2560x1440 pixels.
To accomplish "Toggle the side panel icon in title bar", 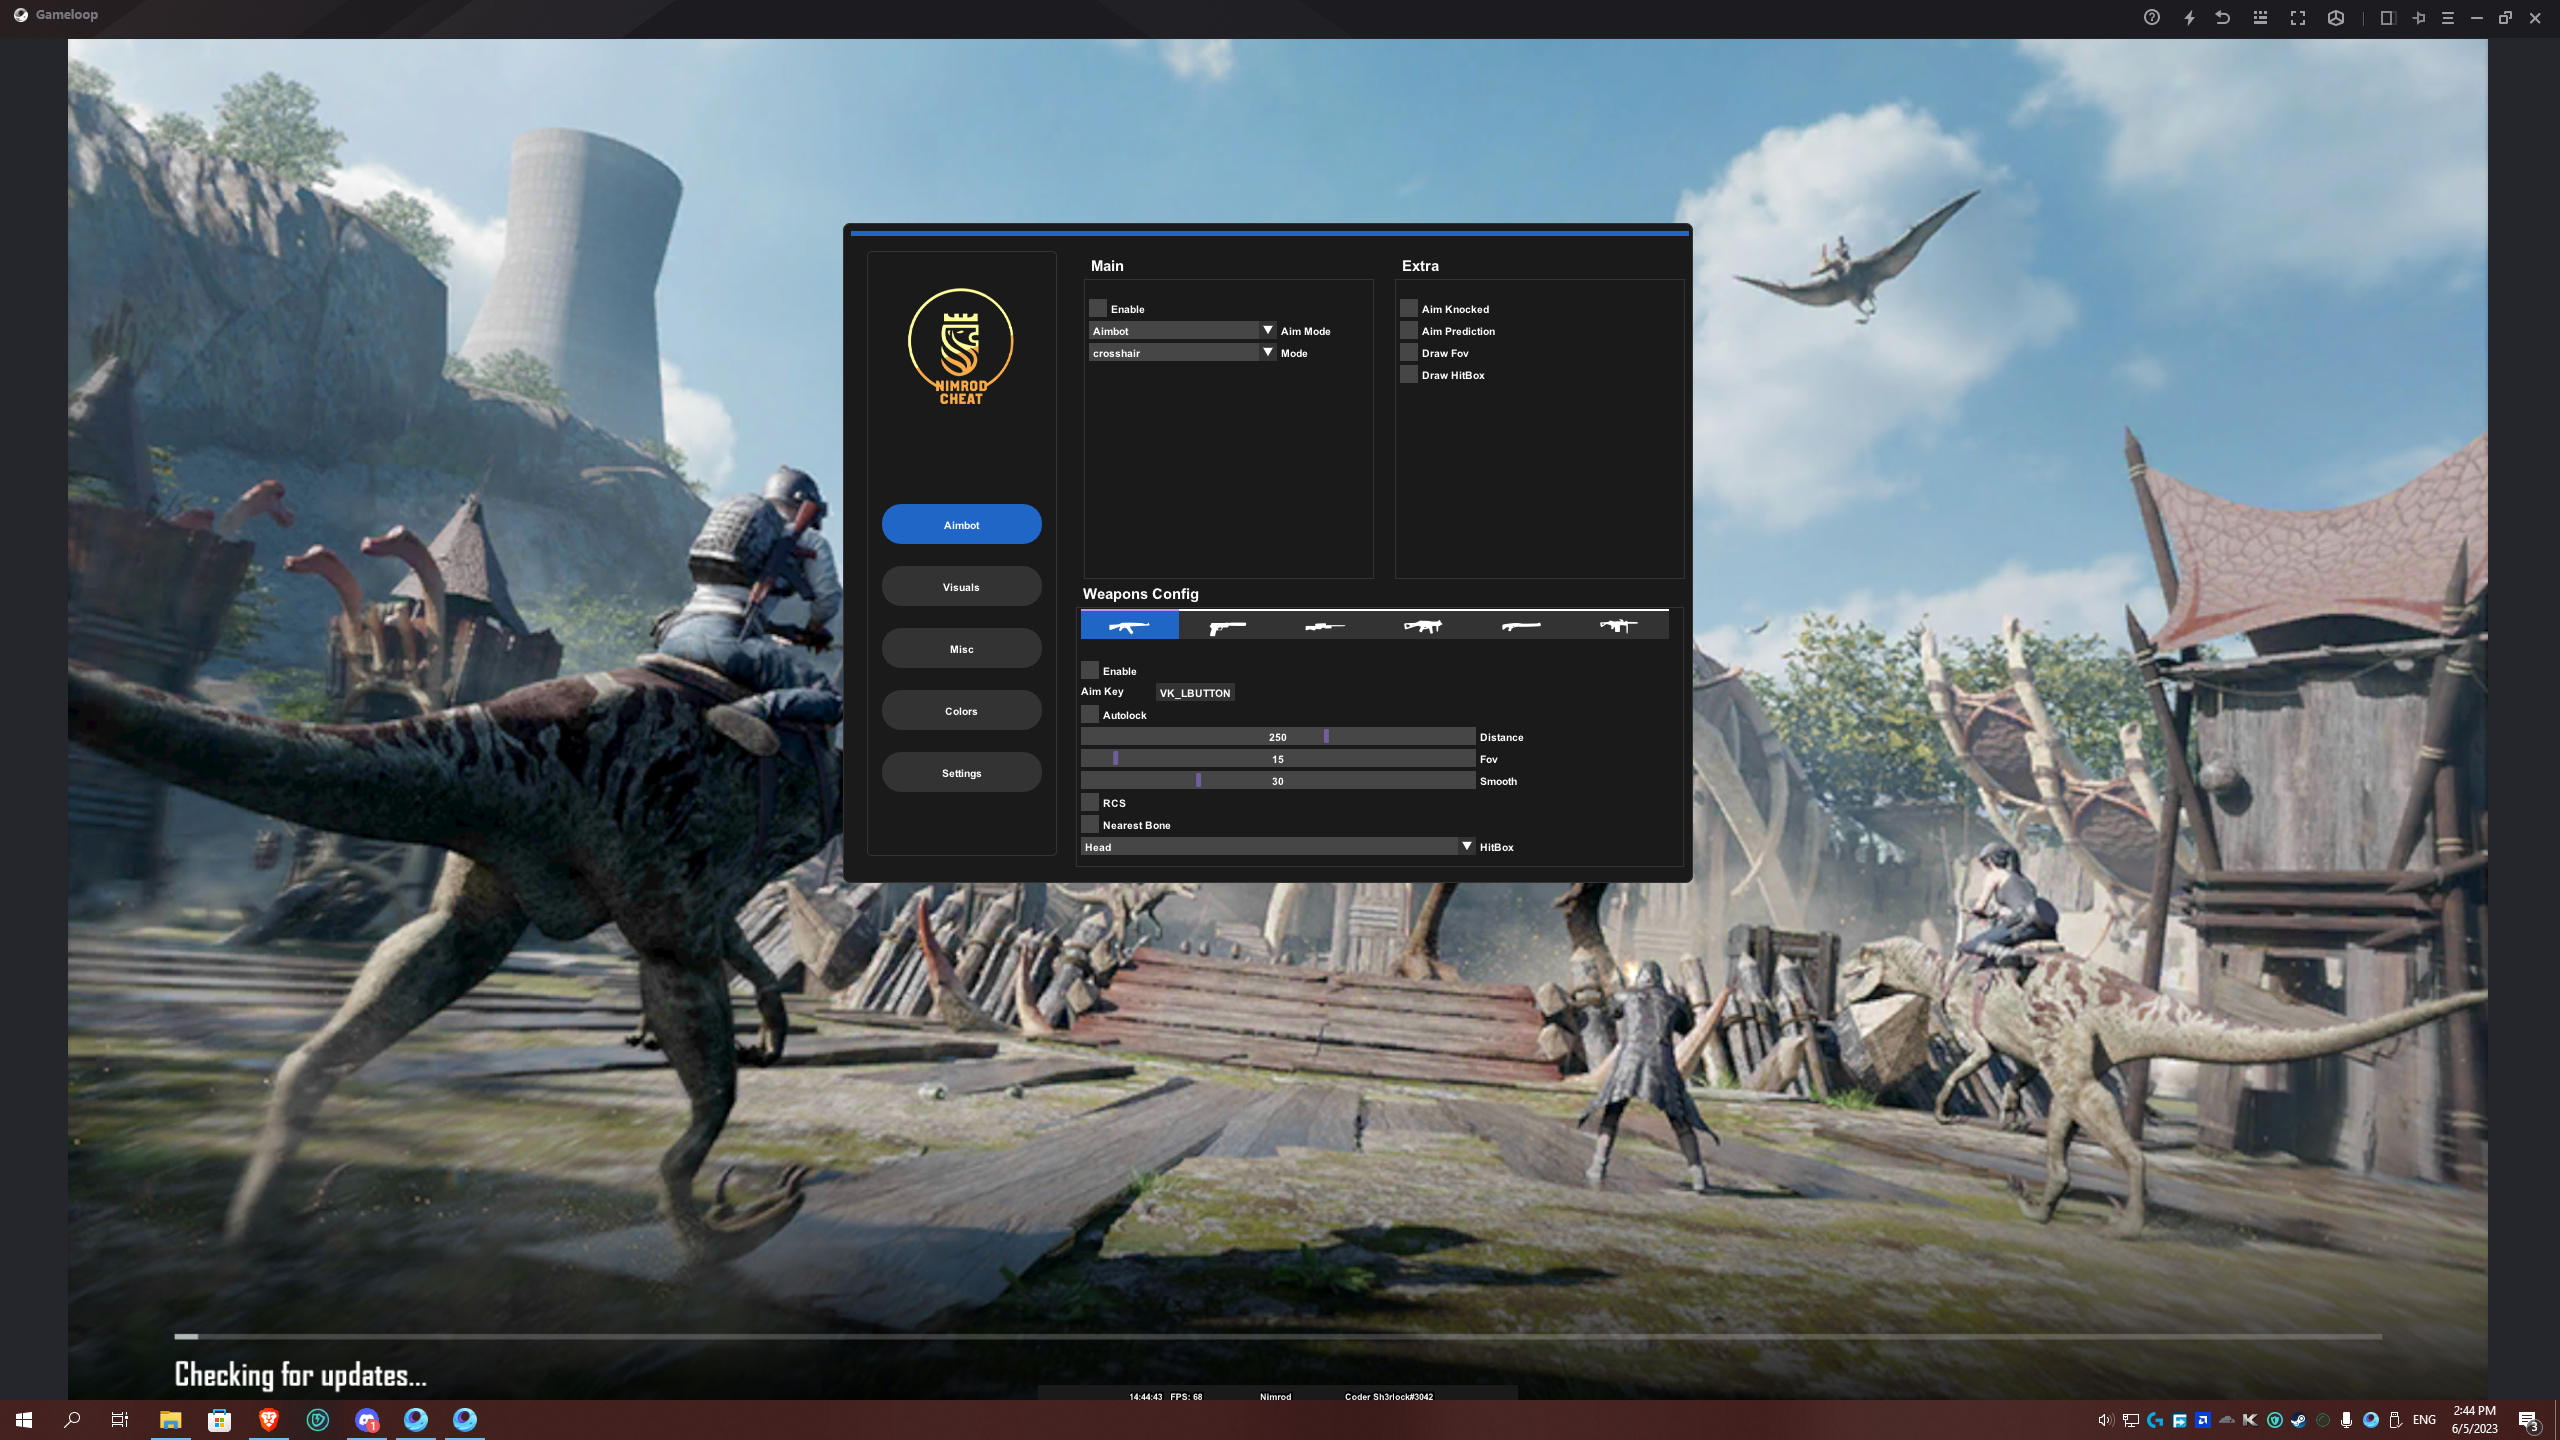I will (x=2387, y=17).
